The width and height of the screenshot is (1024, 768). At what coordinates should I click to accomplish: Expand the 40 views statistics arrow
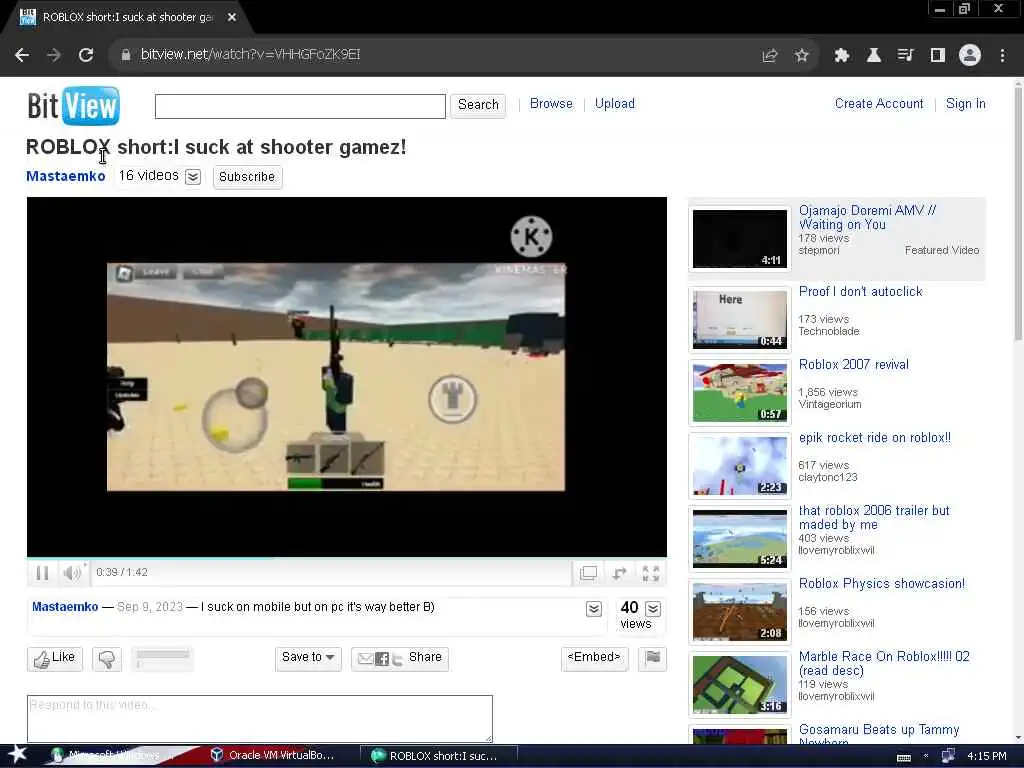(653, 609)
